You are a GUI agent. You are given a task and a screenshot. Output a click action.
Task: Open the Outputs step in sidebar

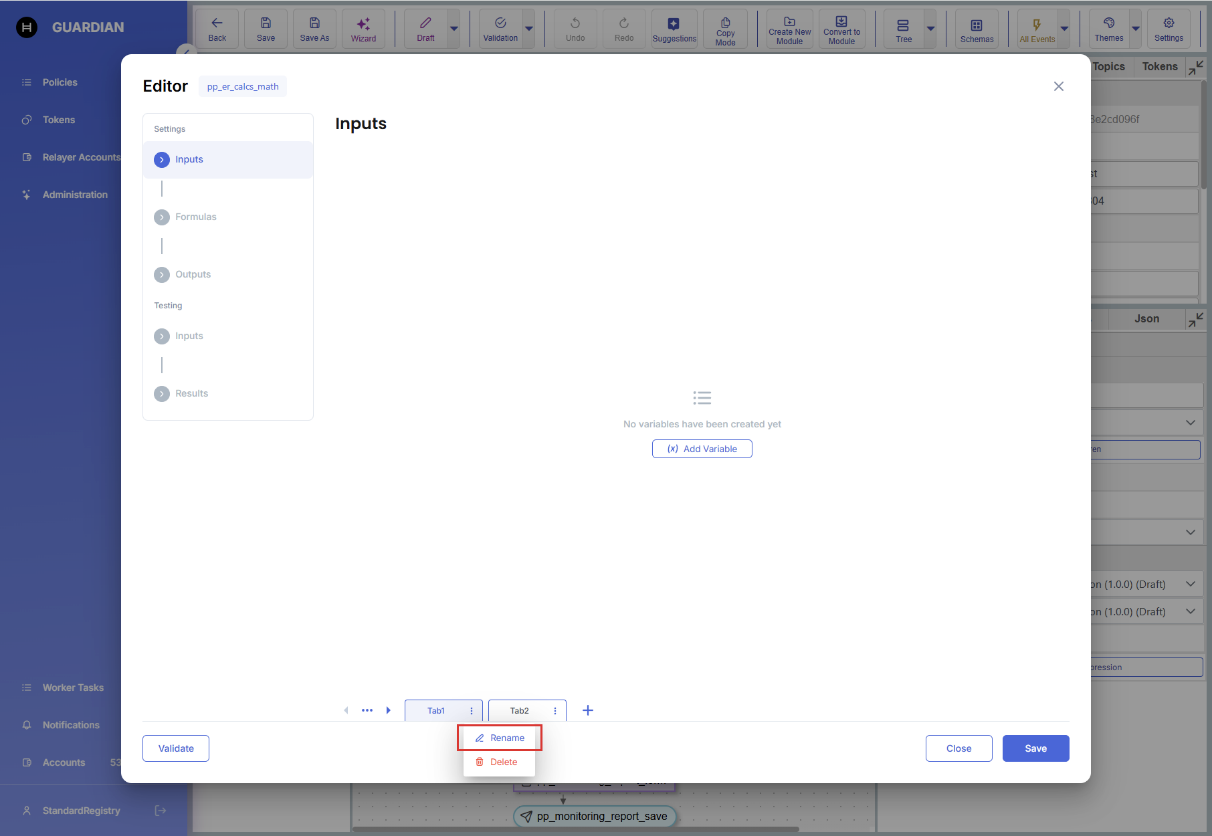coord(192,274)
